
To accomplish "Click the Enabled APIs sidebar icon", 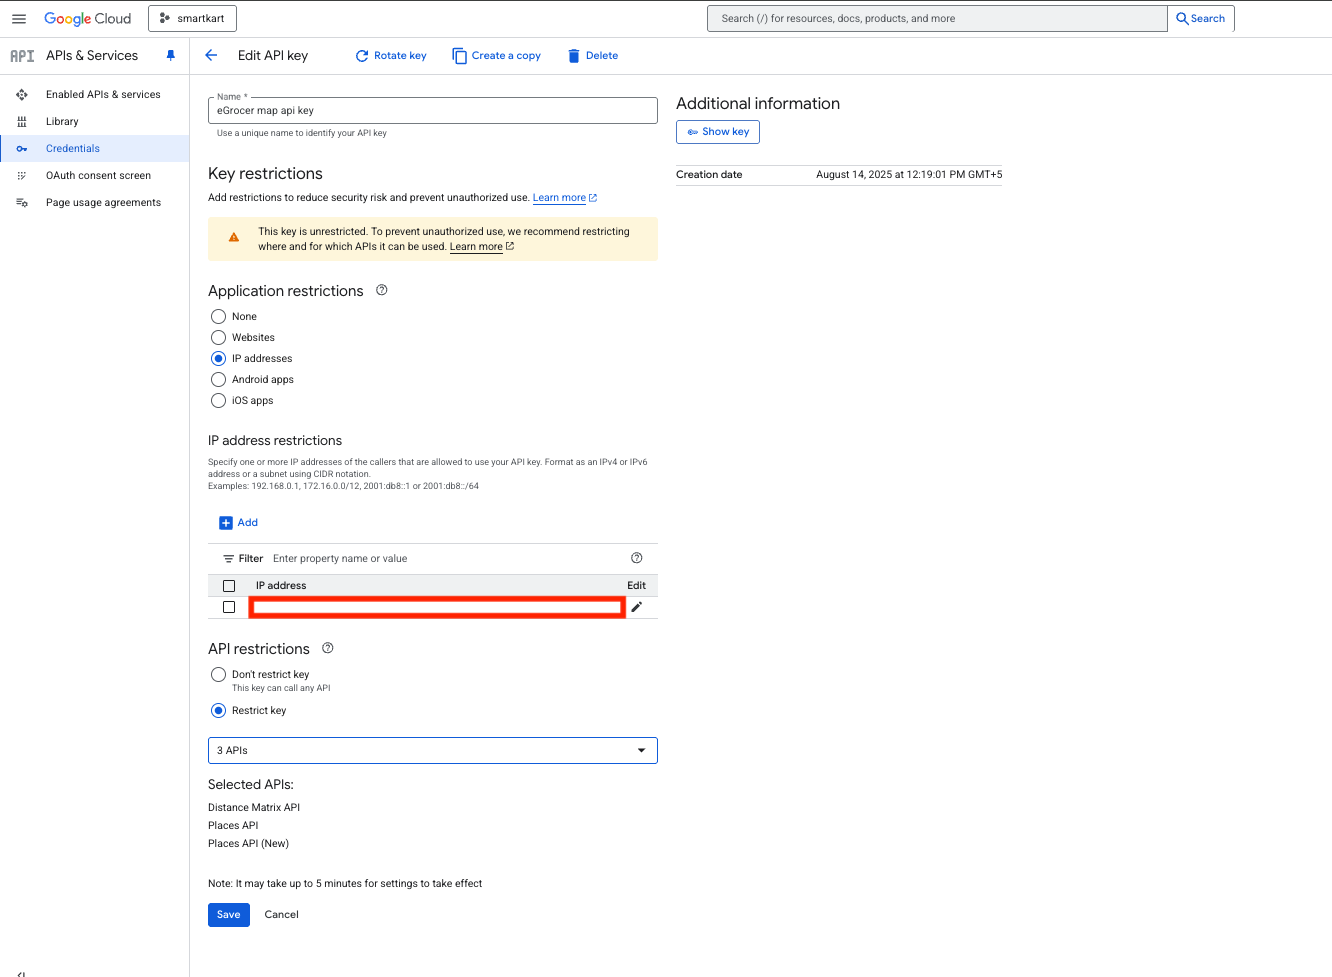I will point(22,94).
